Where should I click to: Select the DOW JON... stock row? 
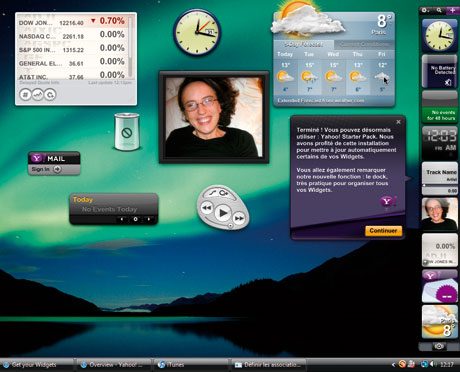pos(72,22)
